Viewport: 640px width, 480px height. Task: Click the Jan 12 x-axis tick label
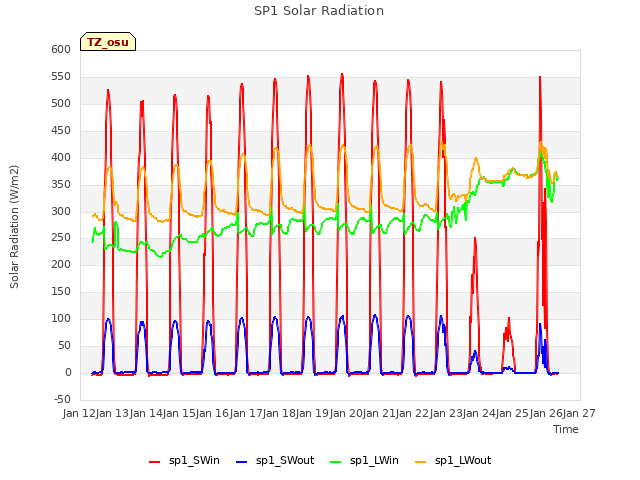(79, 413)
